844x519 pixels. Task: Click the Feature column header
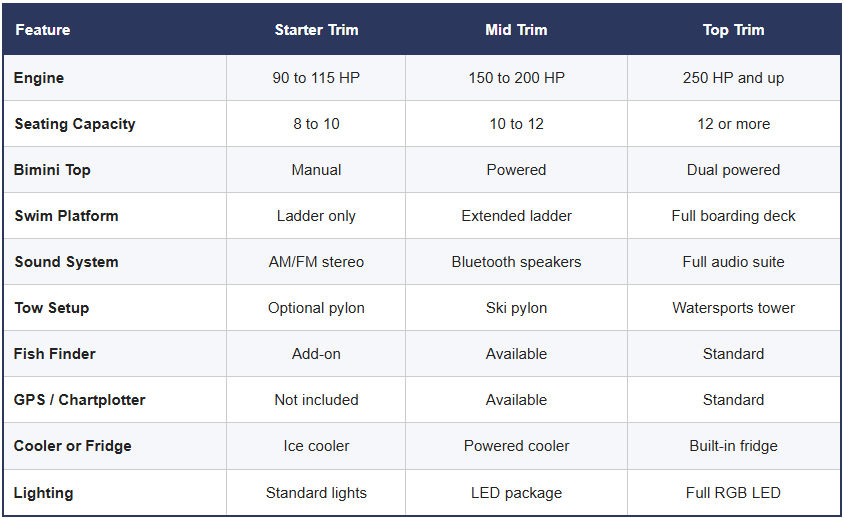pyautogui.click(x=42, y=30)
